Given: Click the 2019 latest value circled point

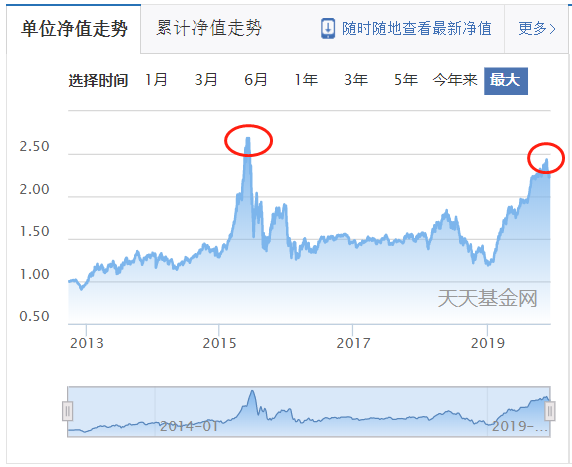Looking at the screenshot, I should (546, 158).
